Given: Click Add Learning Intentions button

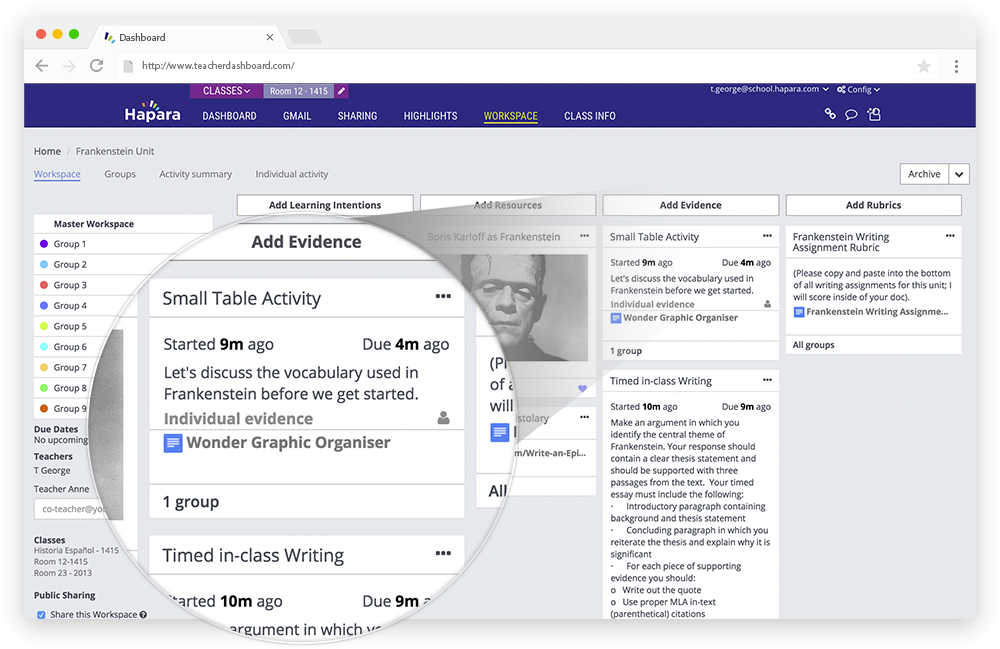Looking at the screenshot, I should point(325,205).
